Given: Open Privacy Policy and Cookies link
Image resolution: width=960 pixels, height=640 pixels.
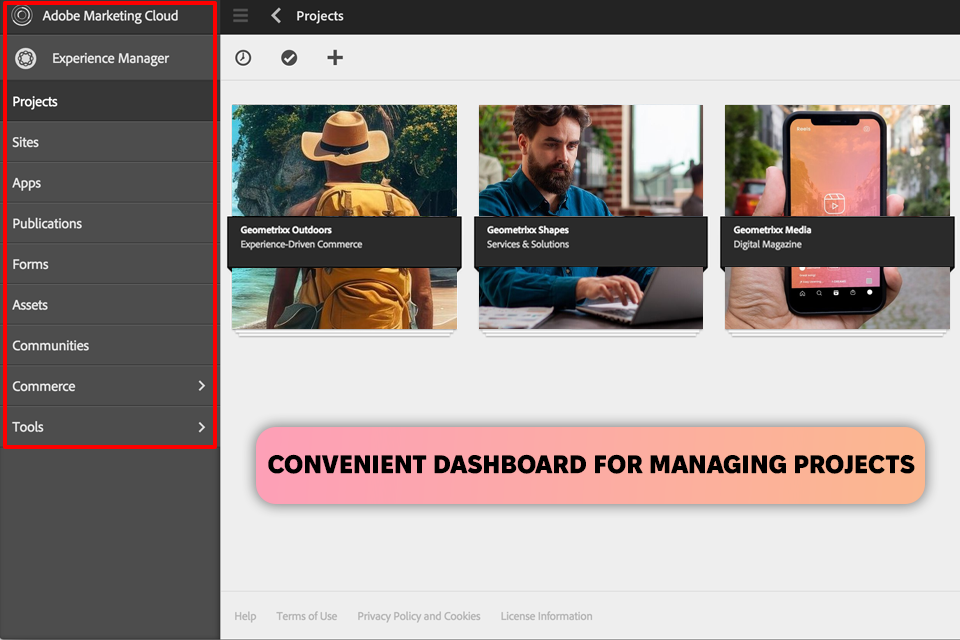Looking at the screenshot, I should tap(419, 616).
